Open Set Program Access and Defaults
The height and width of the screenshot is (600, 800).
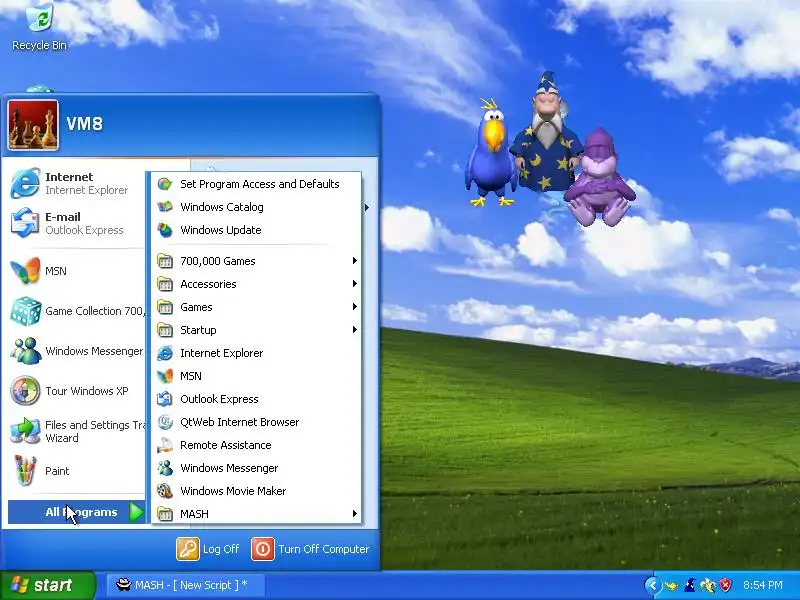tap(257, 184)
